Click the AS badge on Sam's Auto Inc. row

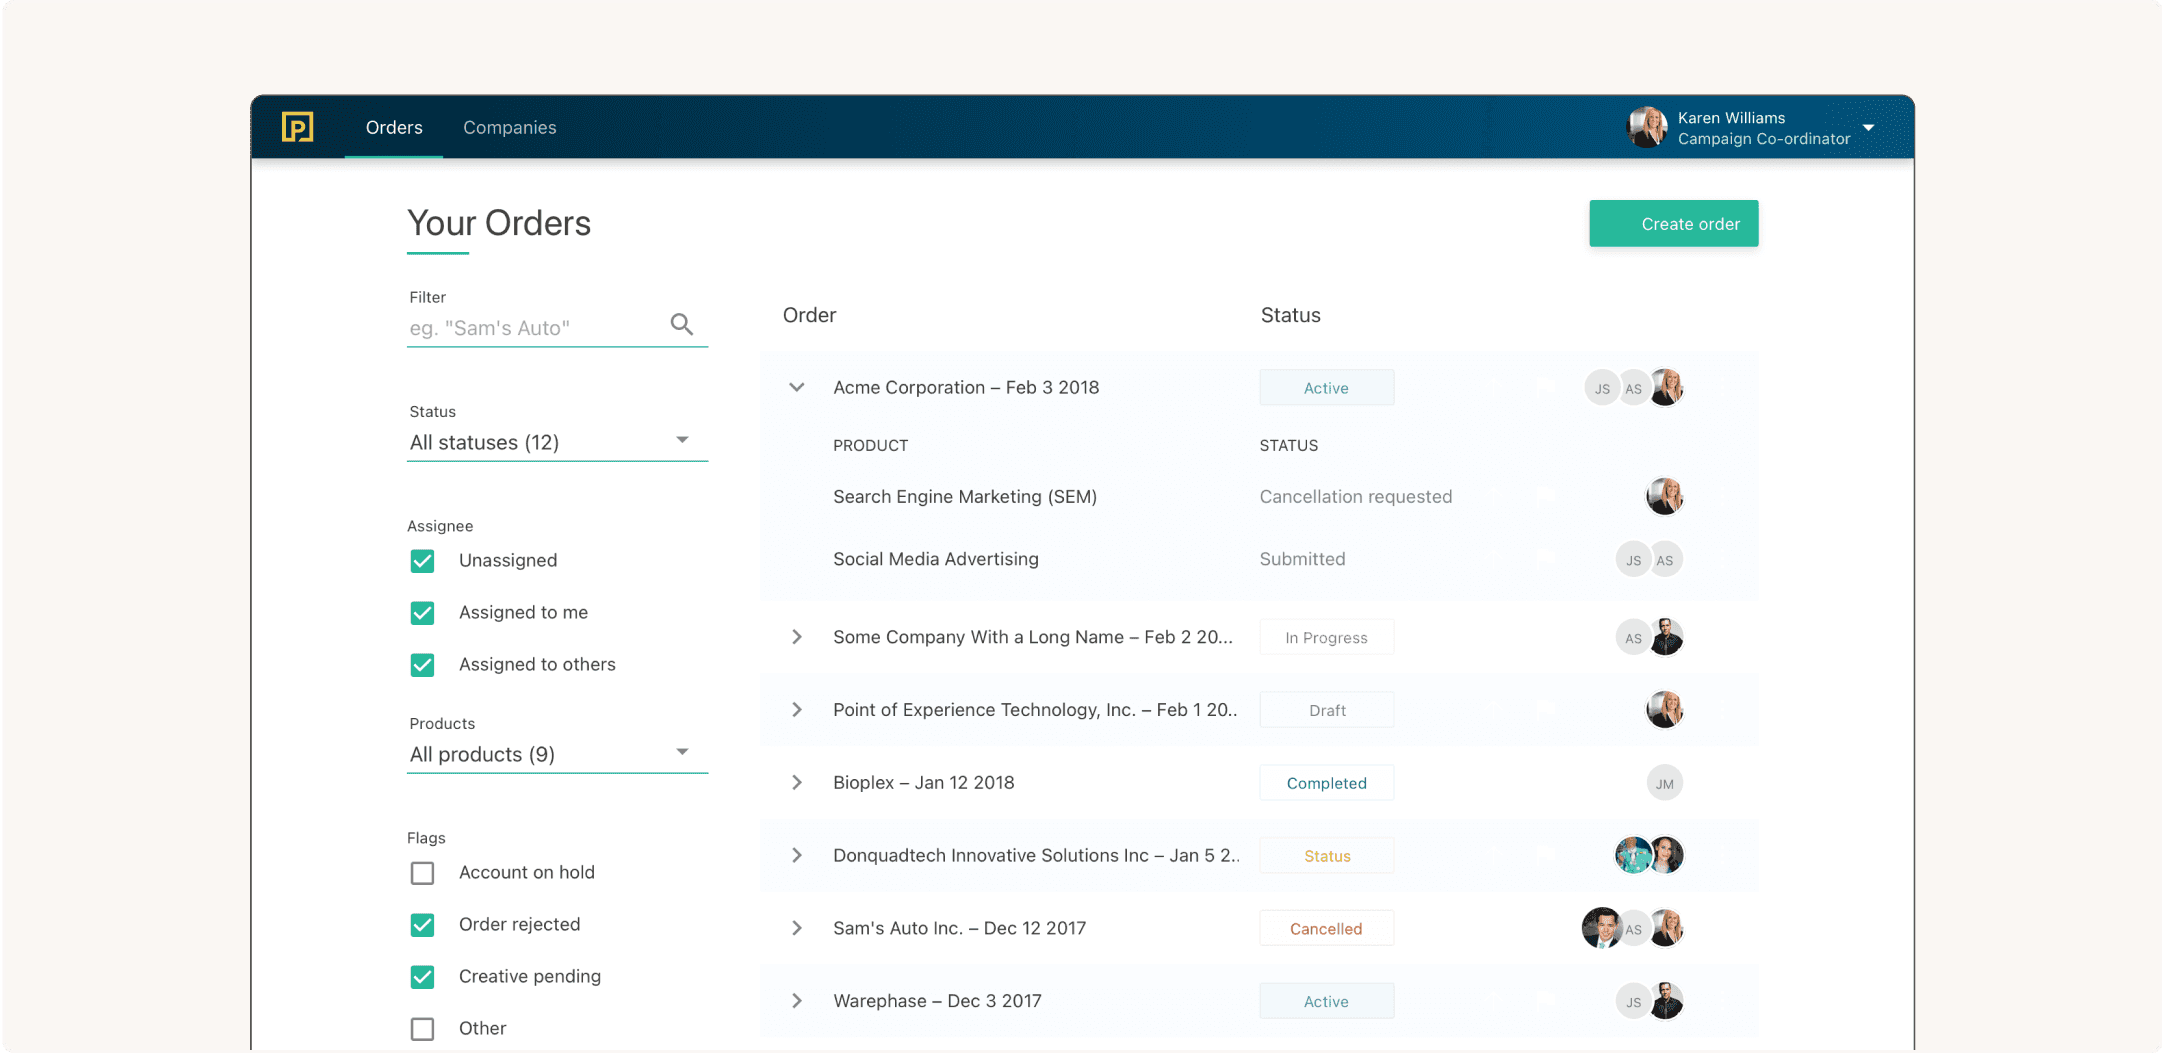[x=1634, y=928]
